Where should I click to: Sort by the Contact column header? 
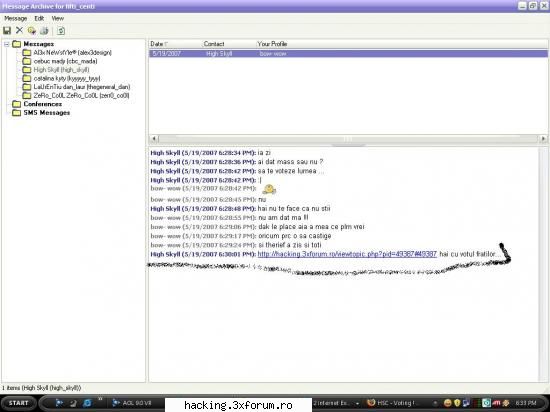214,44
